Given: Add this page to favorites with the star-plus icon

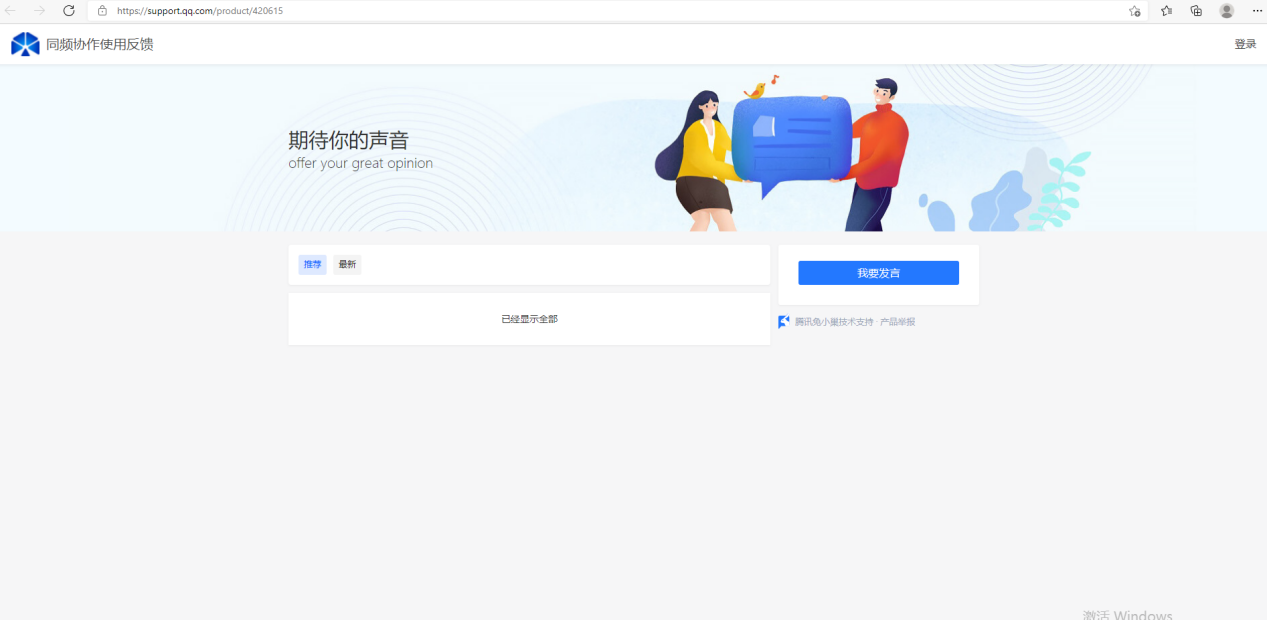Looking at the screenshot, I should (1134, 11).
